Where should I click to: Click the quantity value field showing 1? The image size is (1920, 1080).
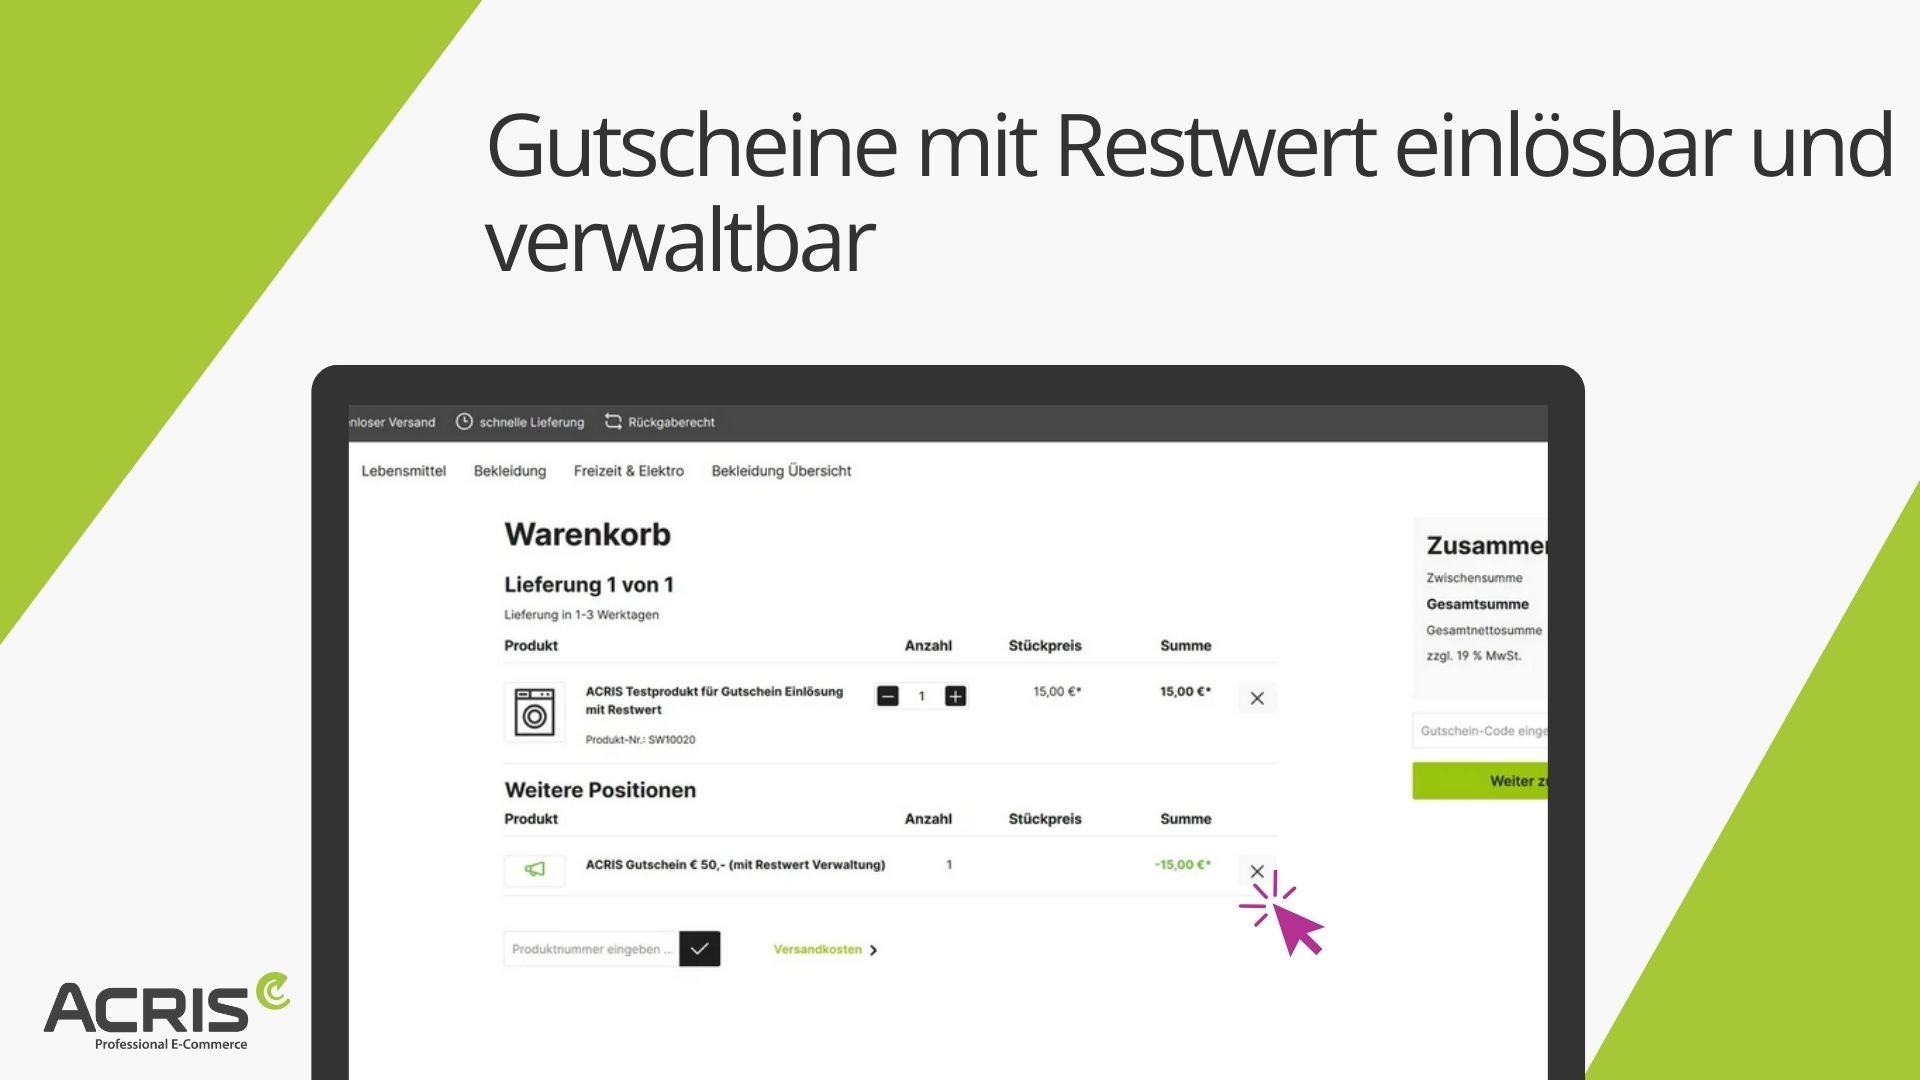[x=922, y=696]
